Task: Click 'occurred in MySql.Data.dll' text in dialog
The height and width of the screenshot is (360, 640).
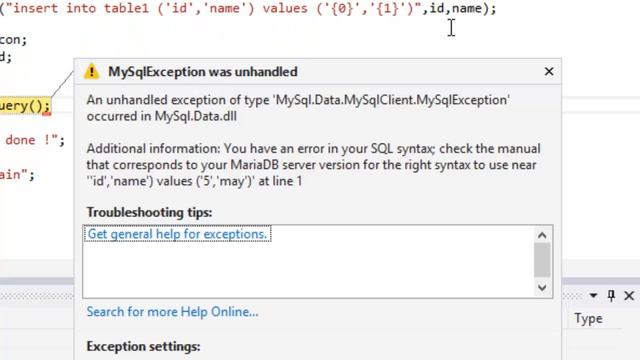Action: click(x=162, y=116)
